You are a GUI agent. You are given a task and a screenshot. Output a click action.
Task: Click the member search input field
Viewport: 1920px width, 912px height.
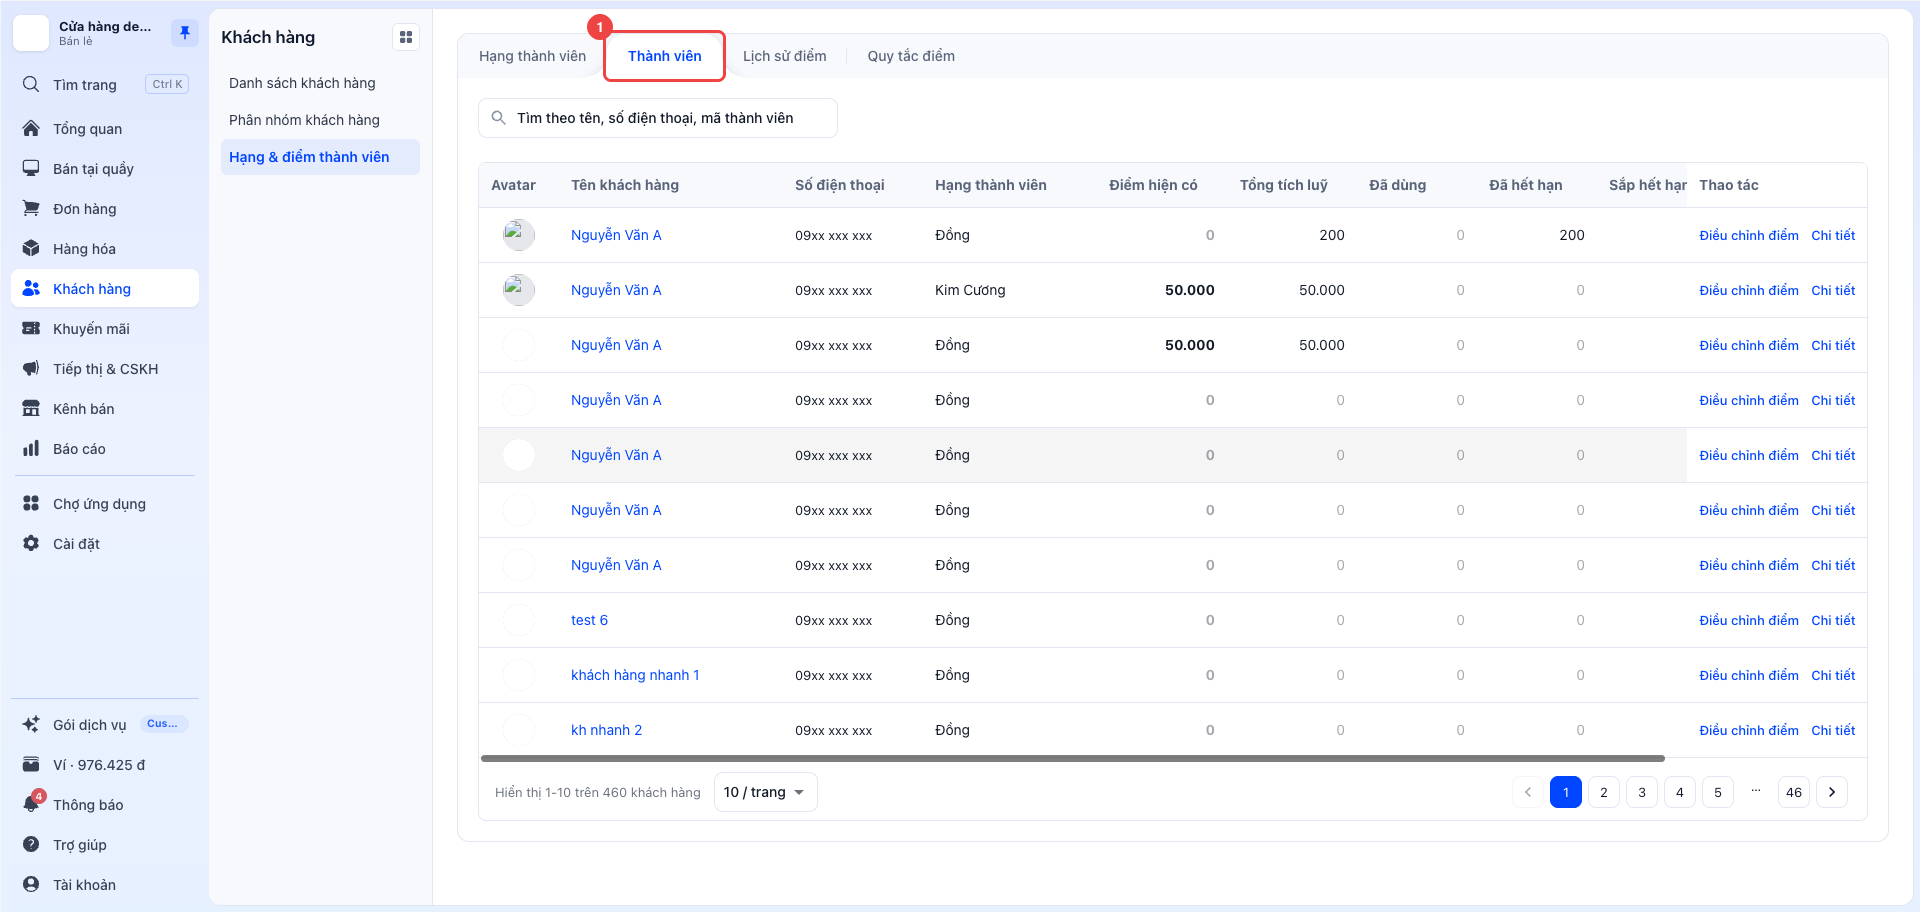coord(658,118)
